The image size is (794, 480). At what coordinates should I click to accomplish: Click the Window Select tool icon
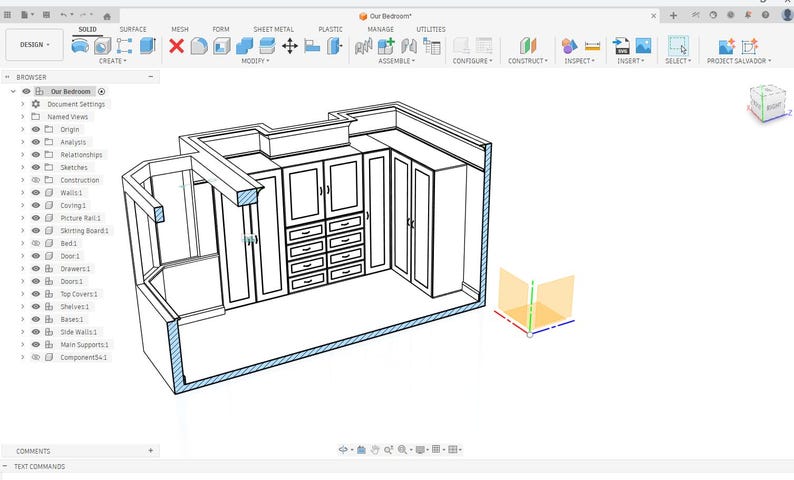(678, 46)
